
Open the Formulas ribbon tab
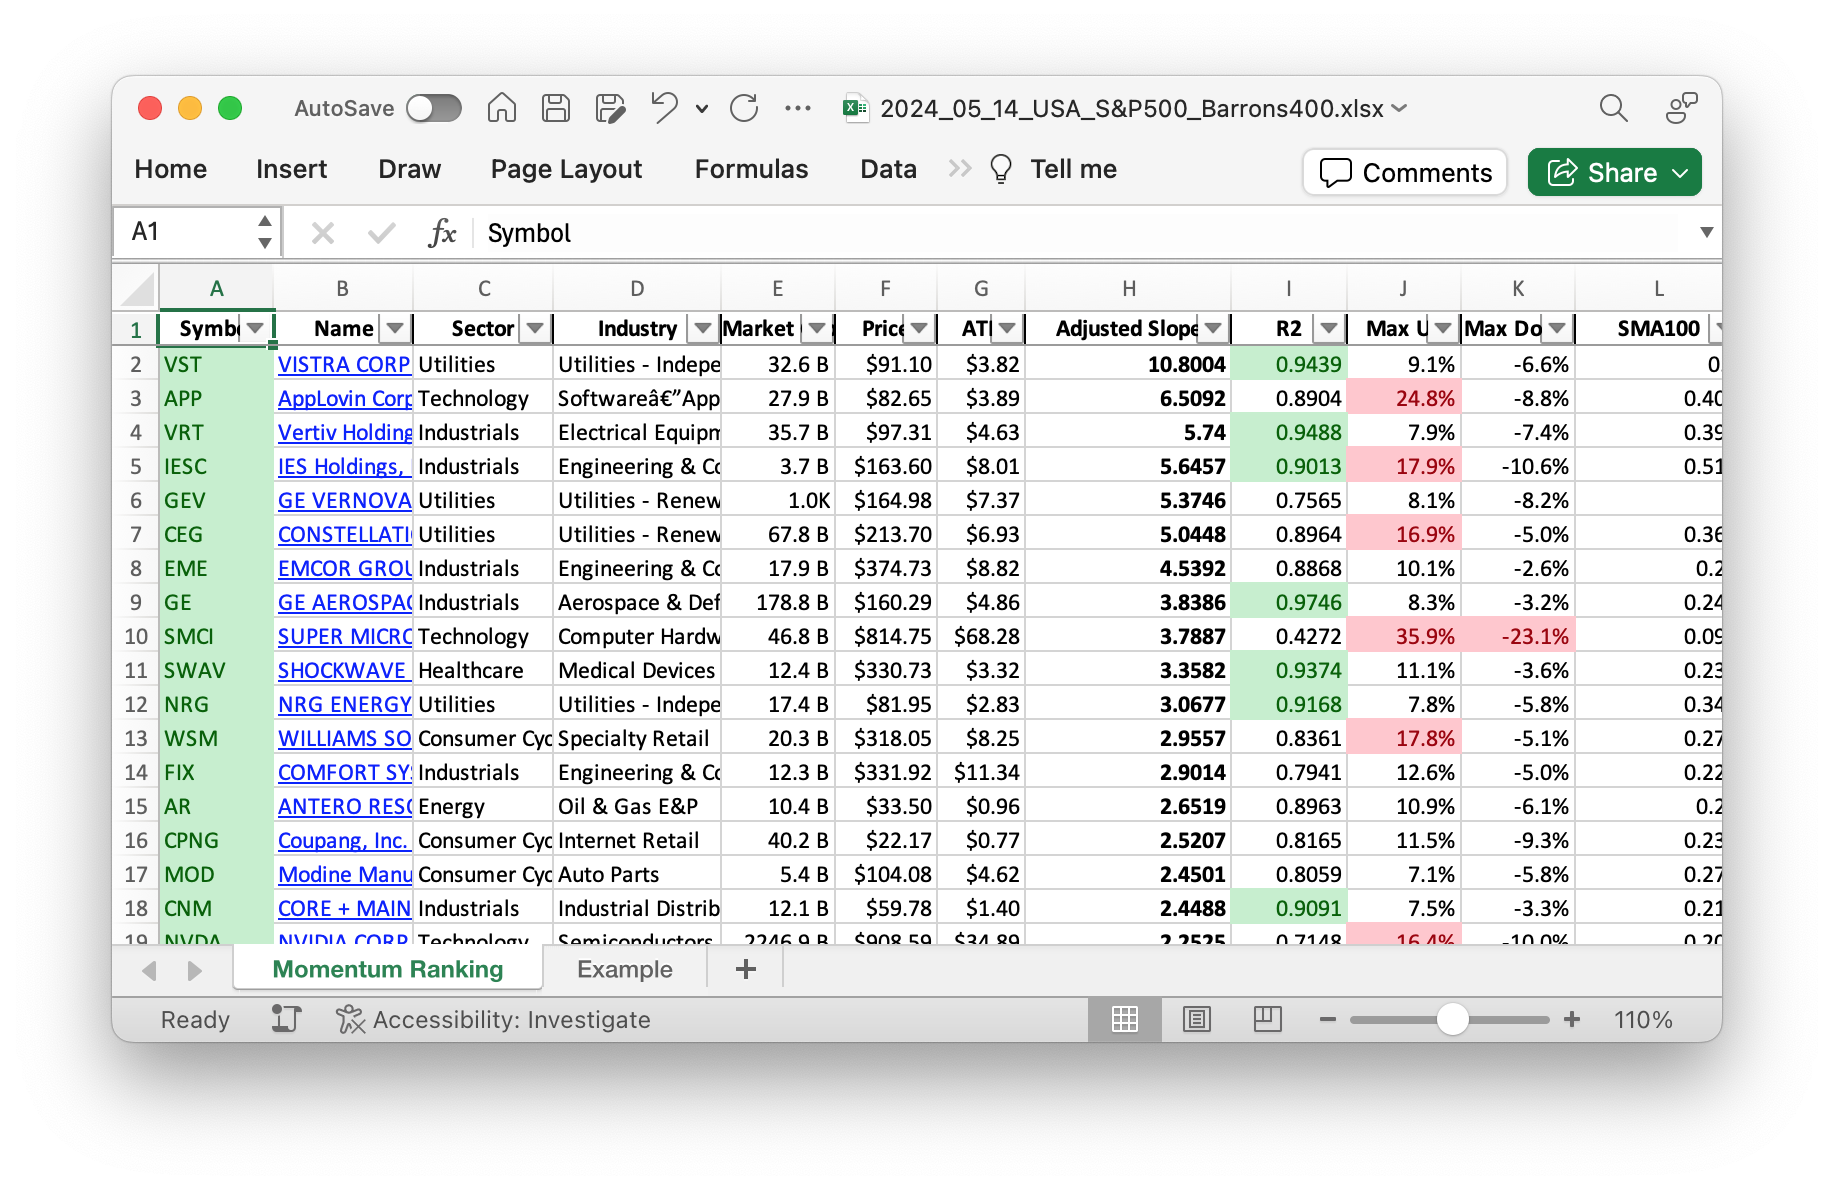point(751,169)
